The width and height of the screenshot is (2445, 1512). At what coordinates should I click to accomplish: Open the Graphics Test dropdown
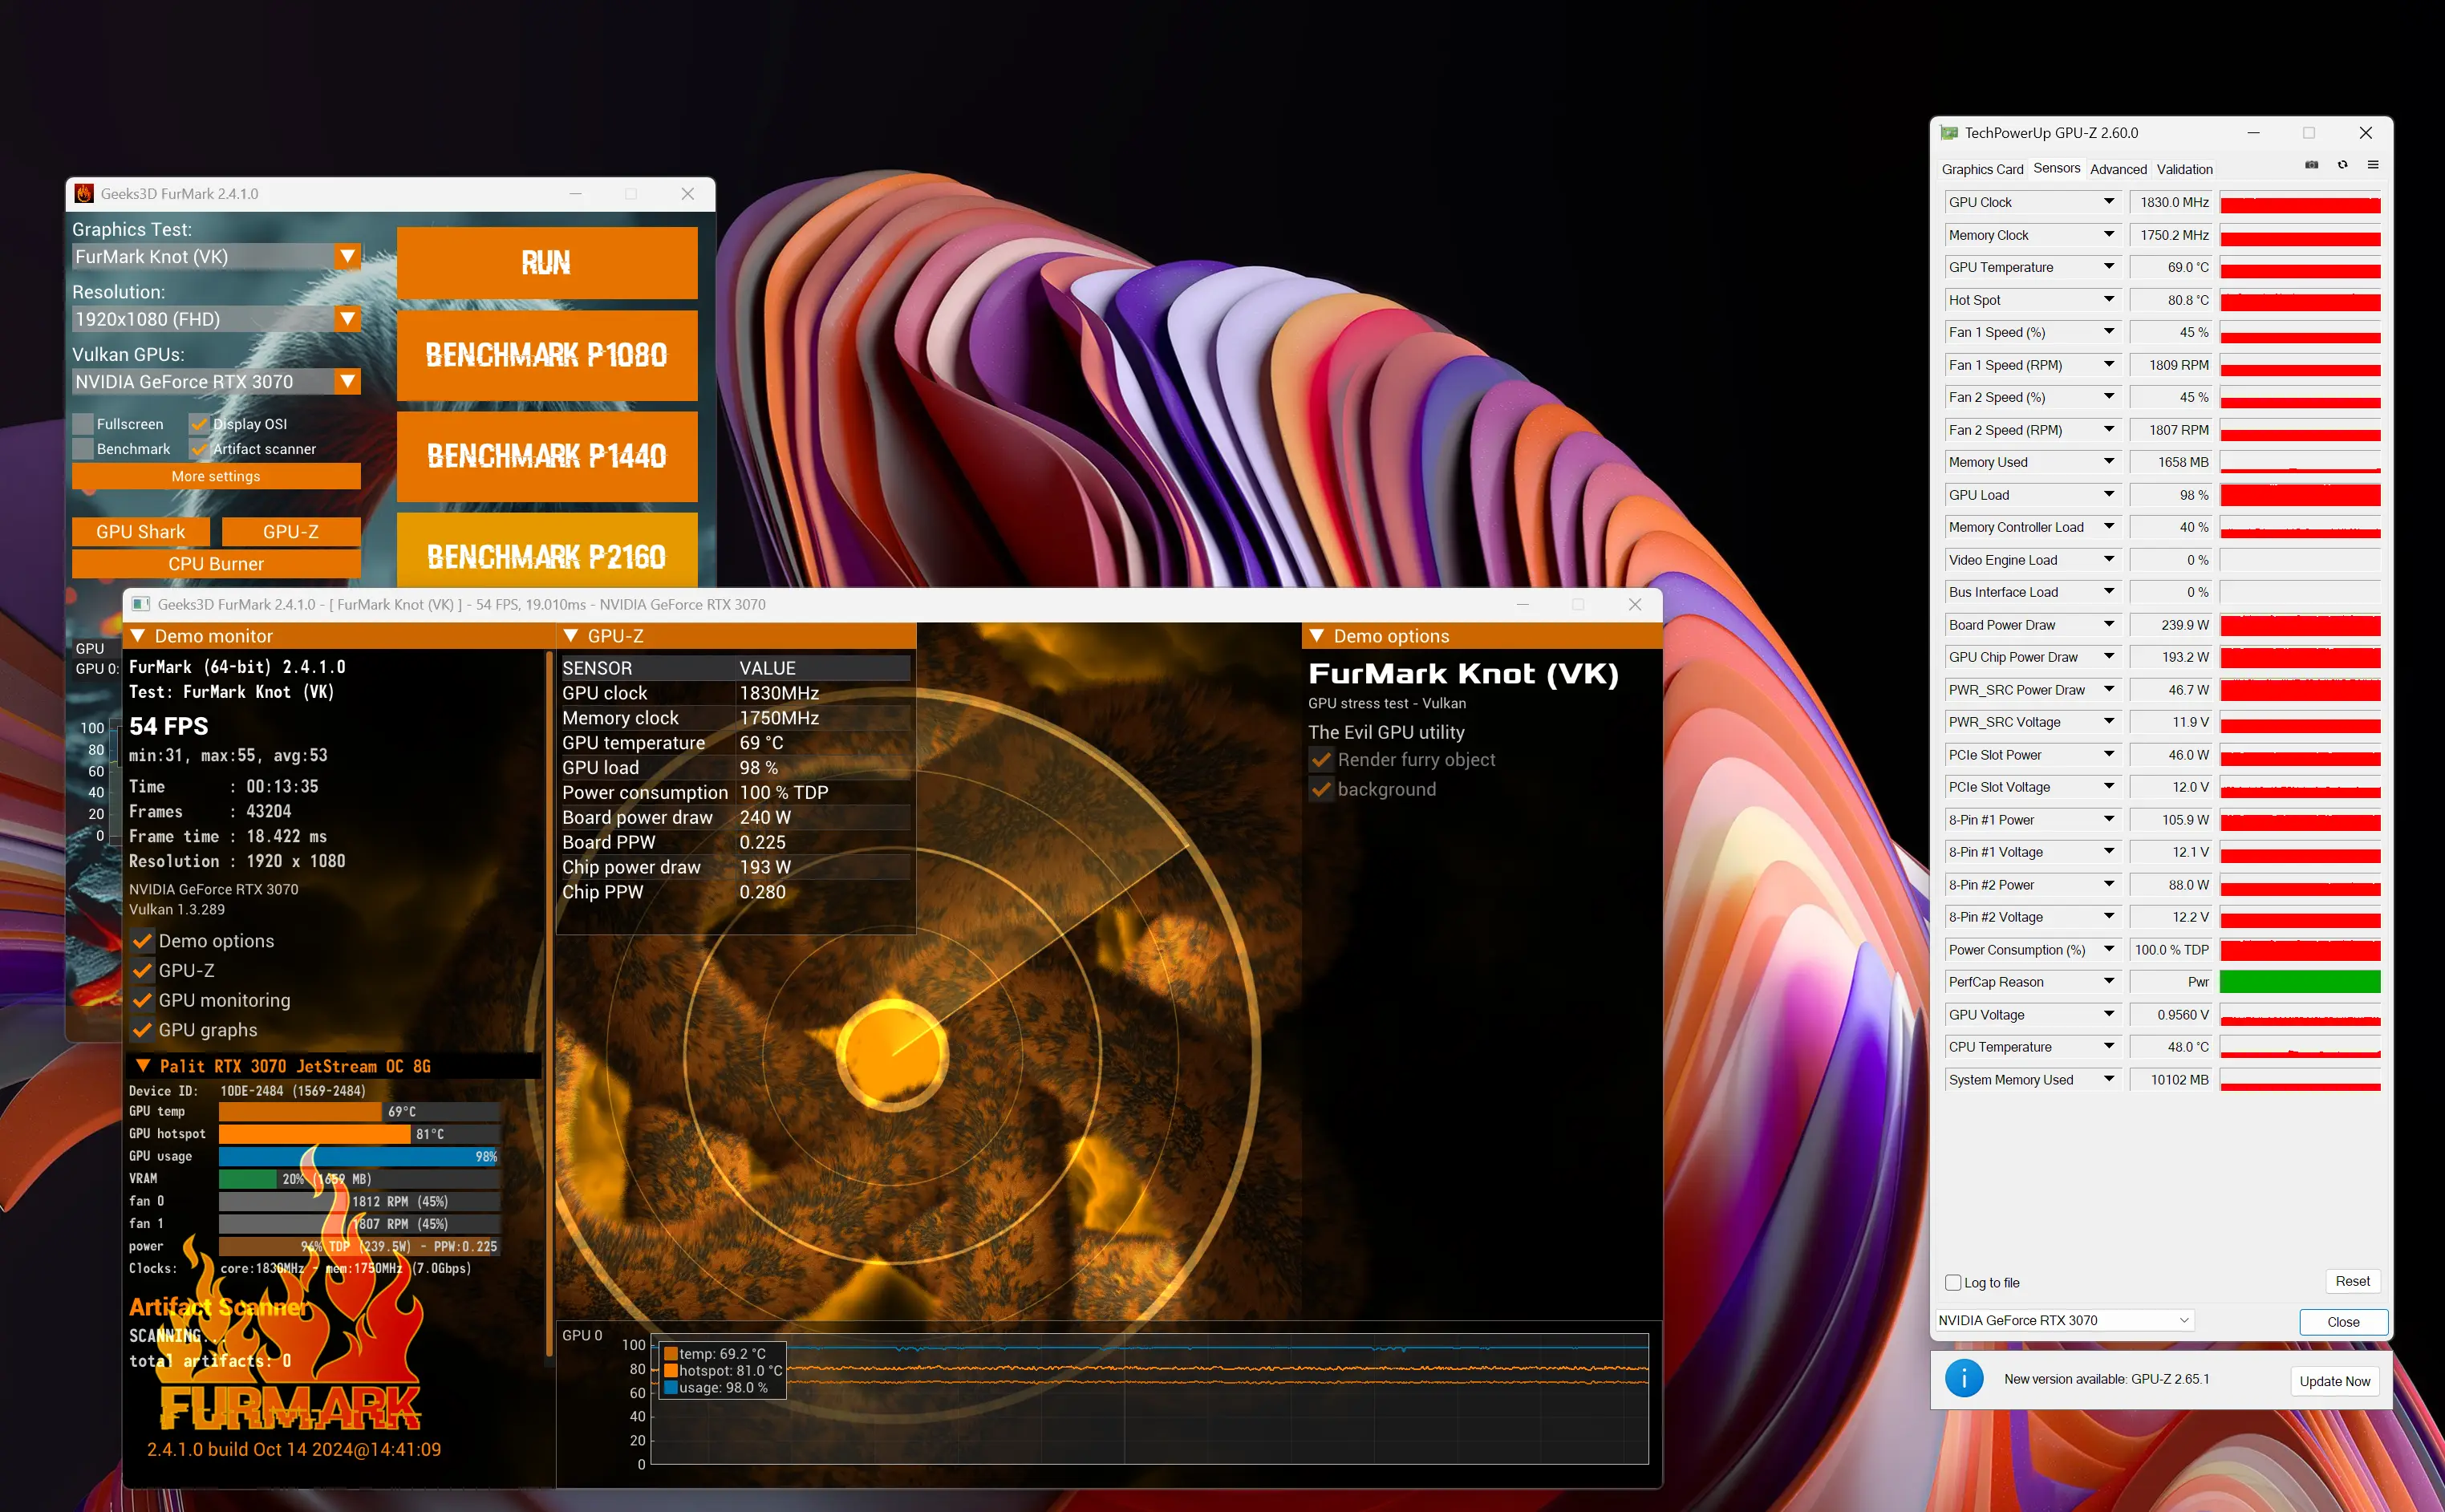[347, 257]
